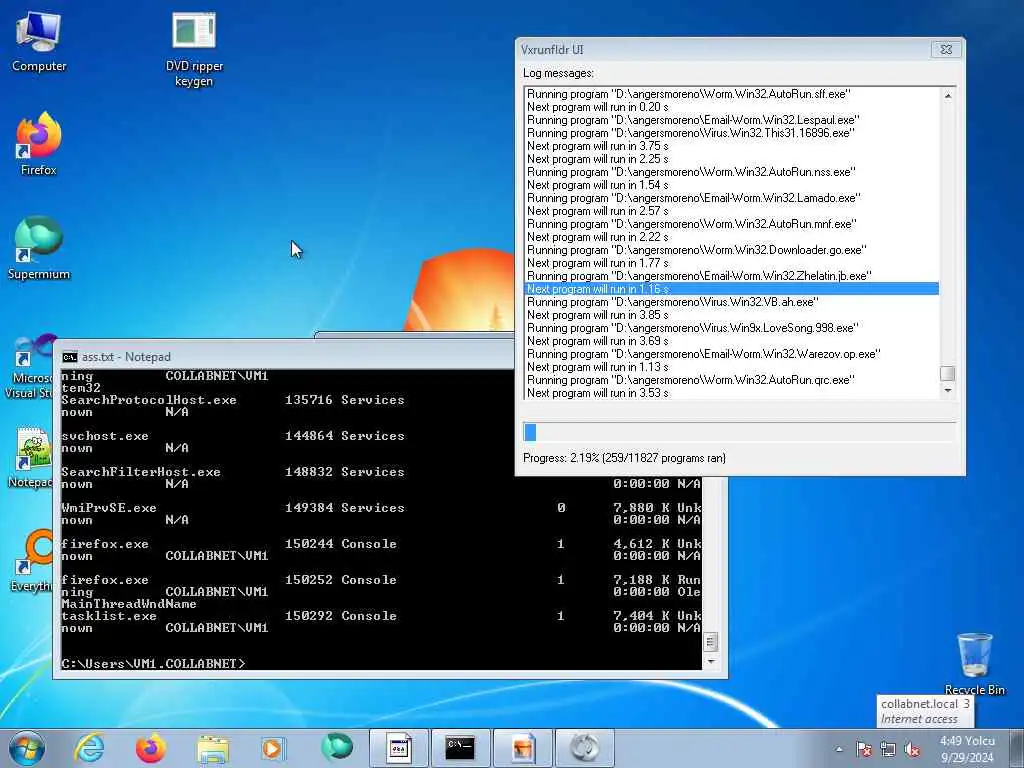This screenshot has height=768, width=1024.
Task: Open the Action Center flag icon
Action: coord(863,750)
